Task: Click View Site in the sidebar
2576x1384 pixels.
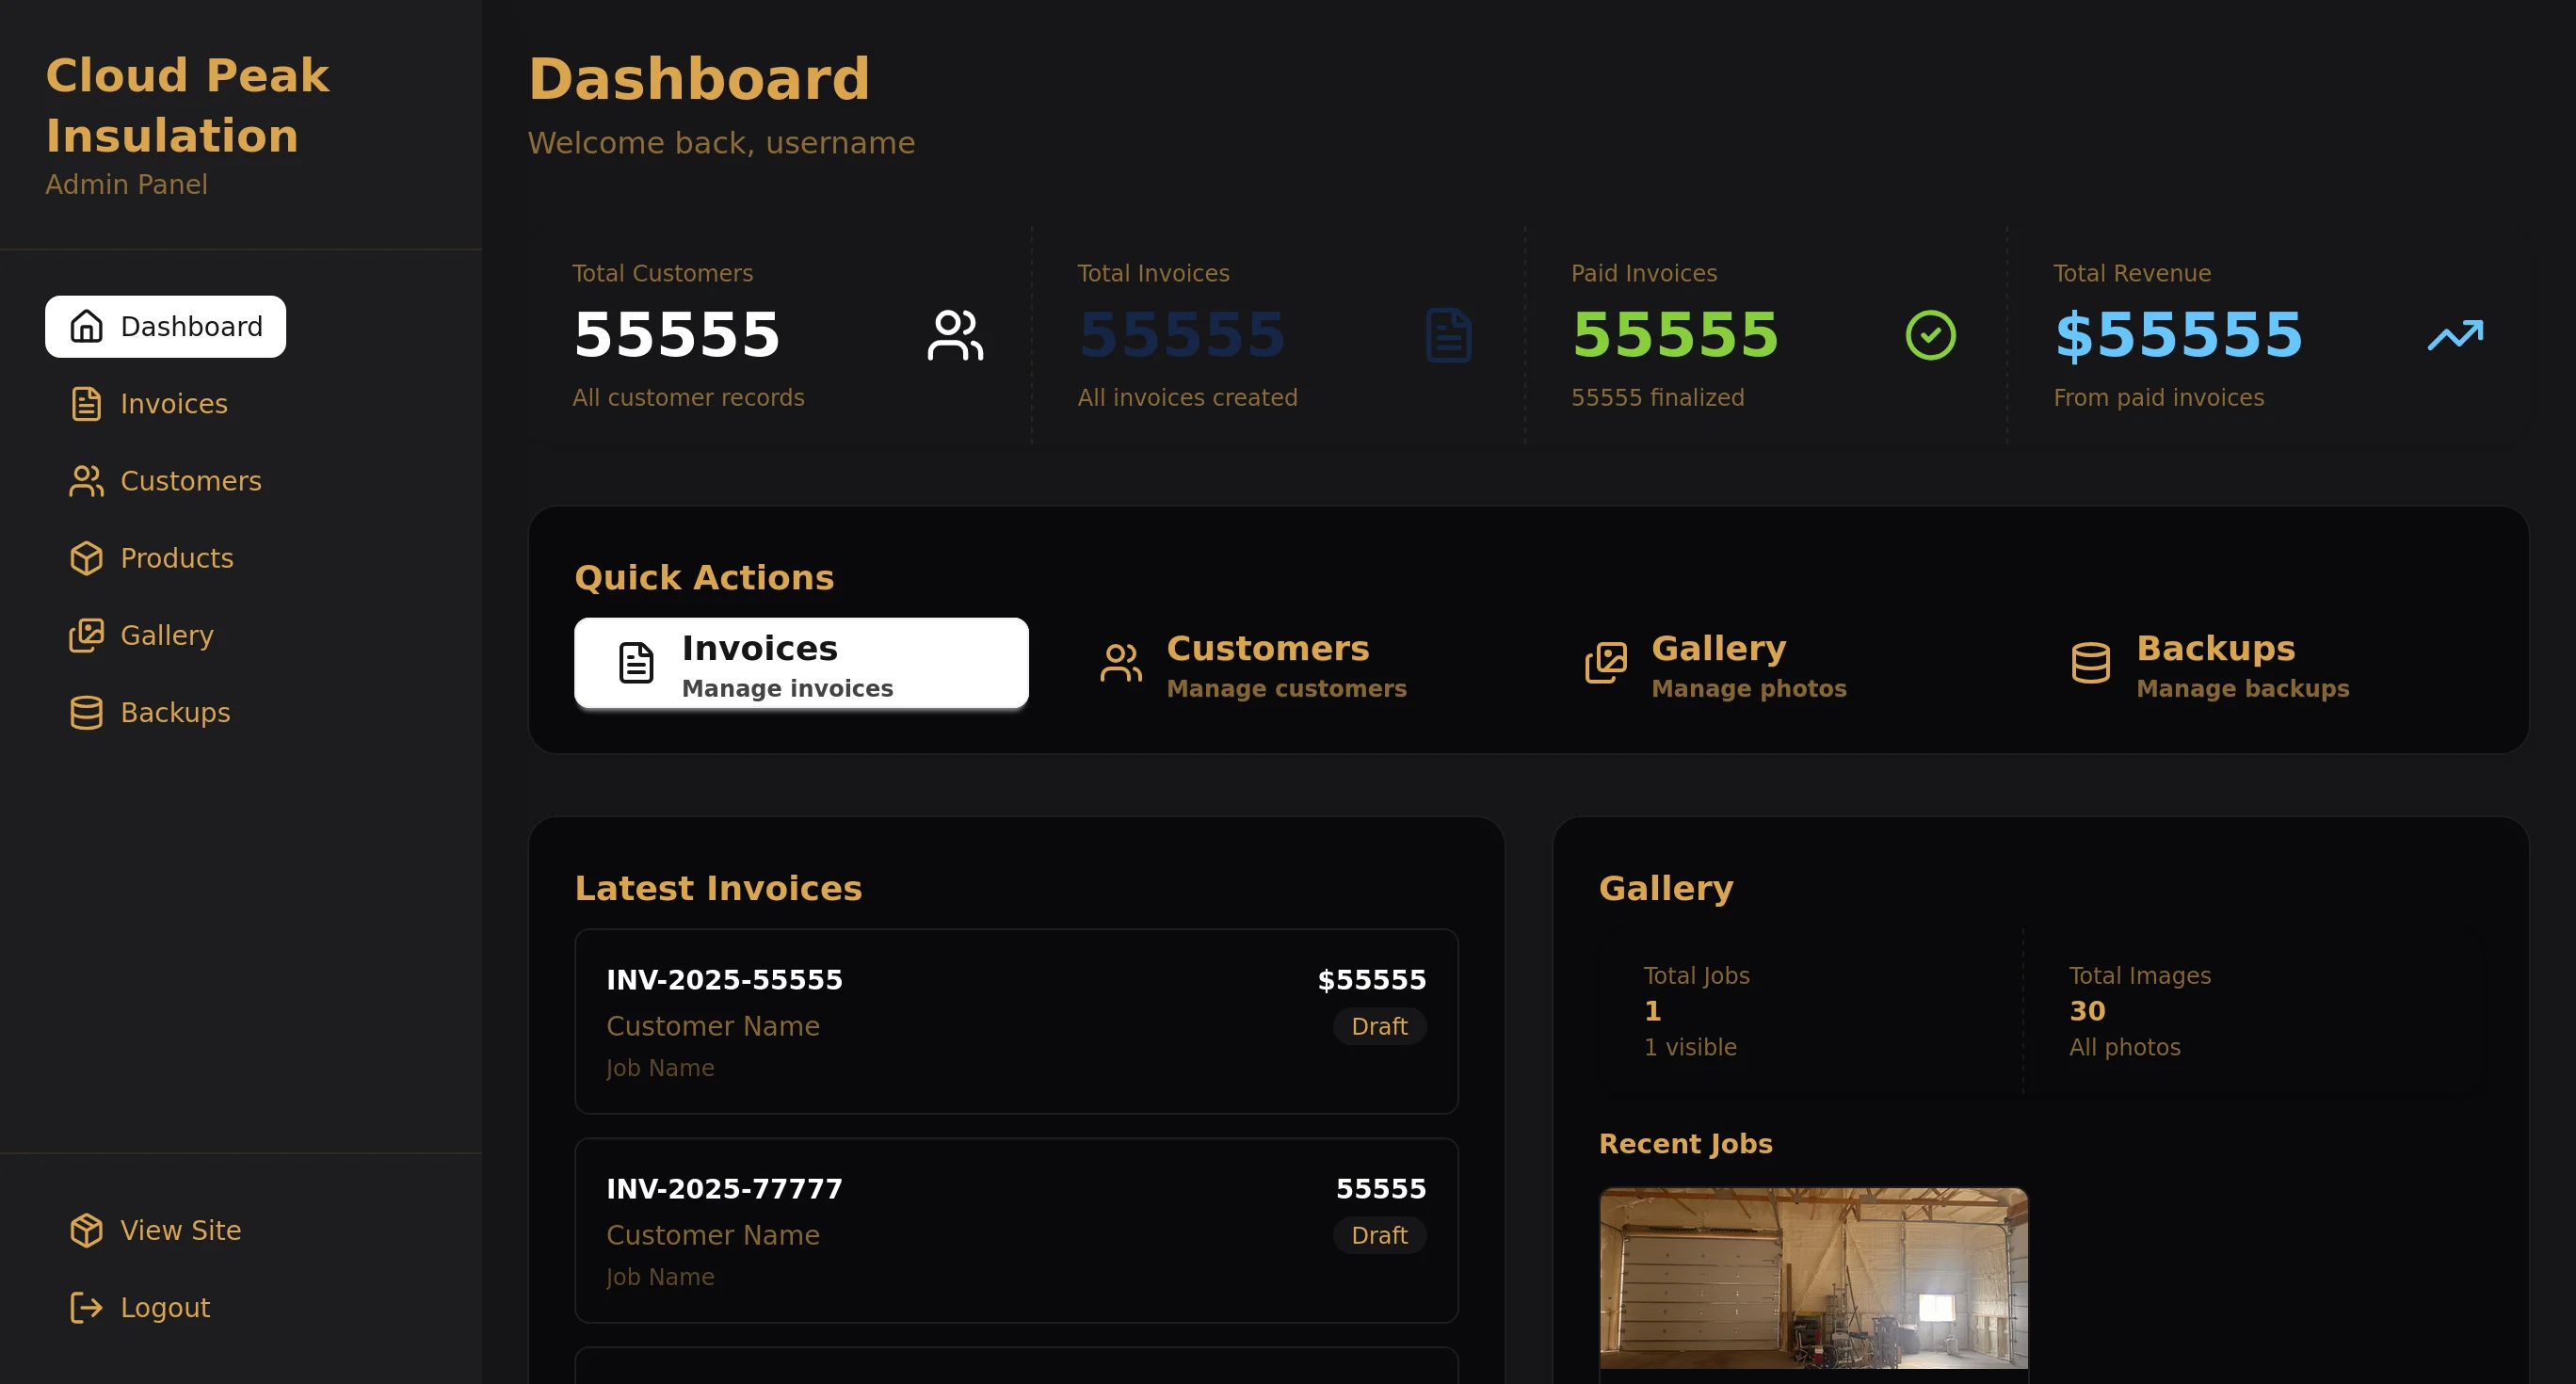Action: [x=181, y=1230]
